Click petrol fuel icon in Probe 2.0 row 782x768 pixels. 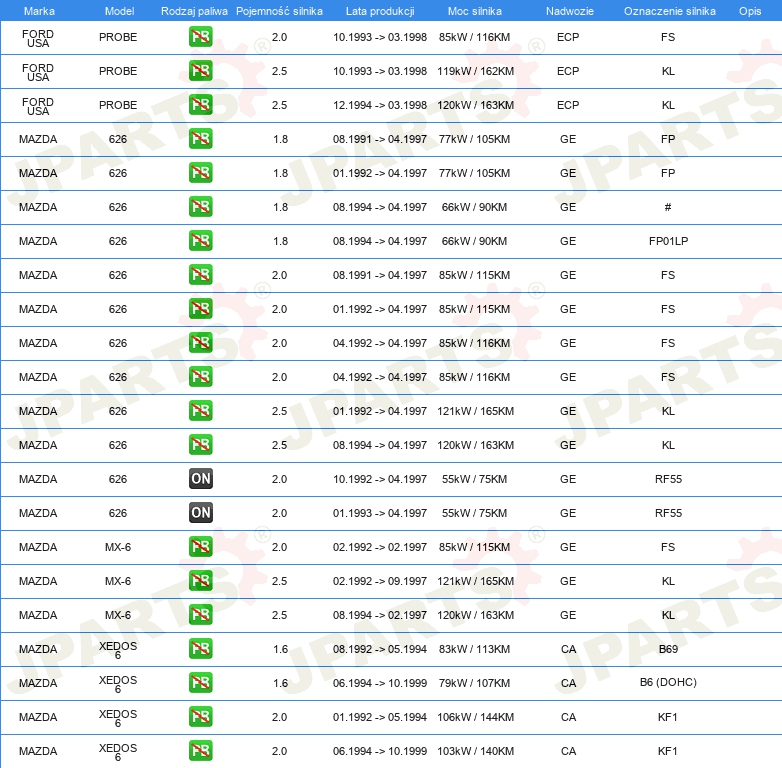tap(200, 37)
